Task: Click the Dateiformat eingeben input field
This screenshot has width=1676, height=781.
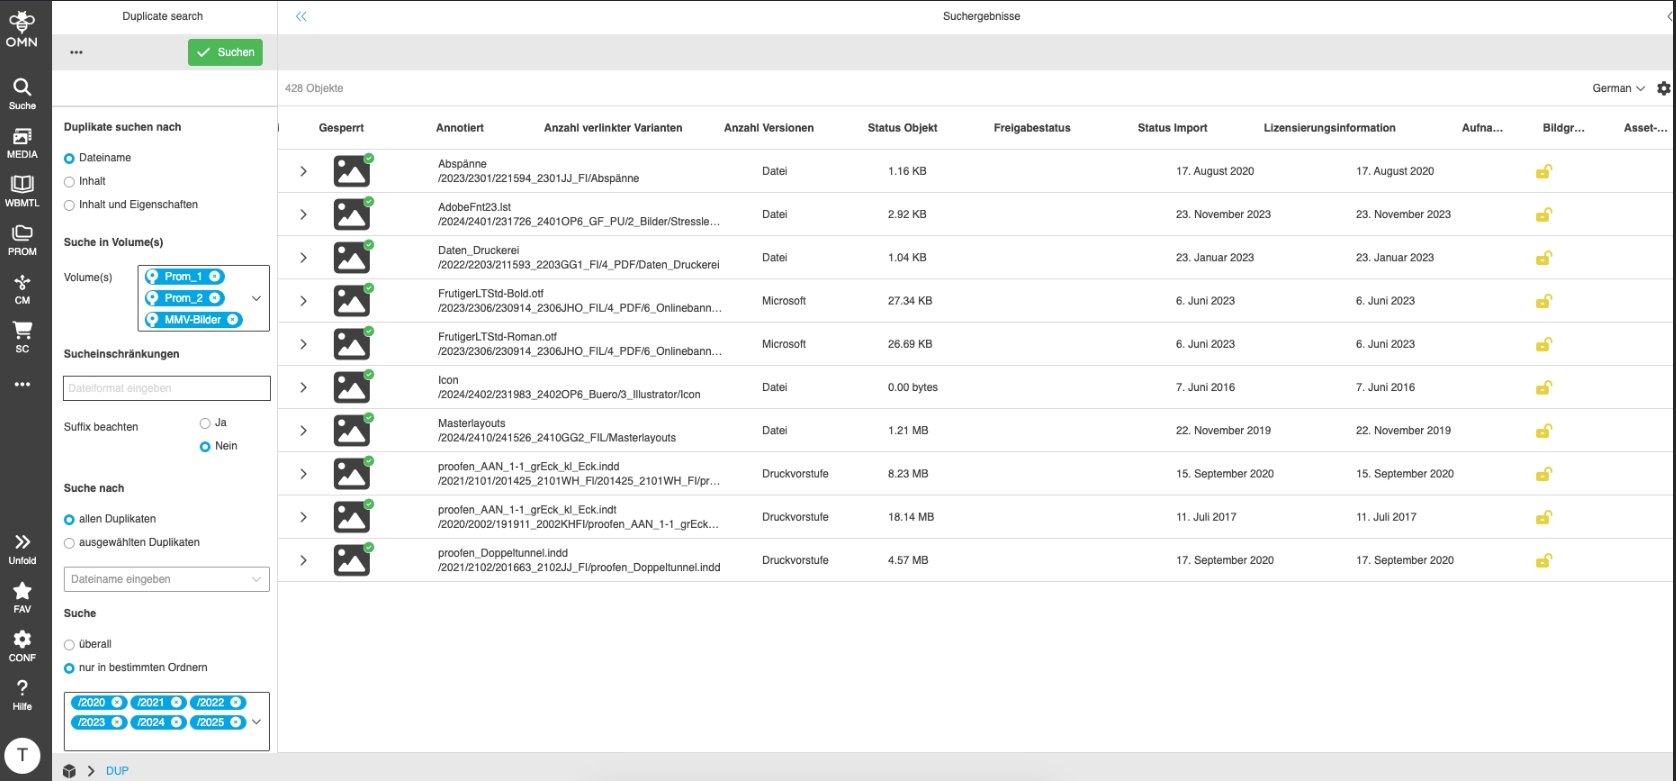Action: pos(166,388)
